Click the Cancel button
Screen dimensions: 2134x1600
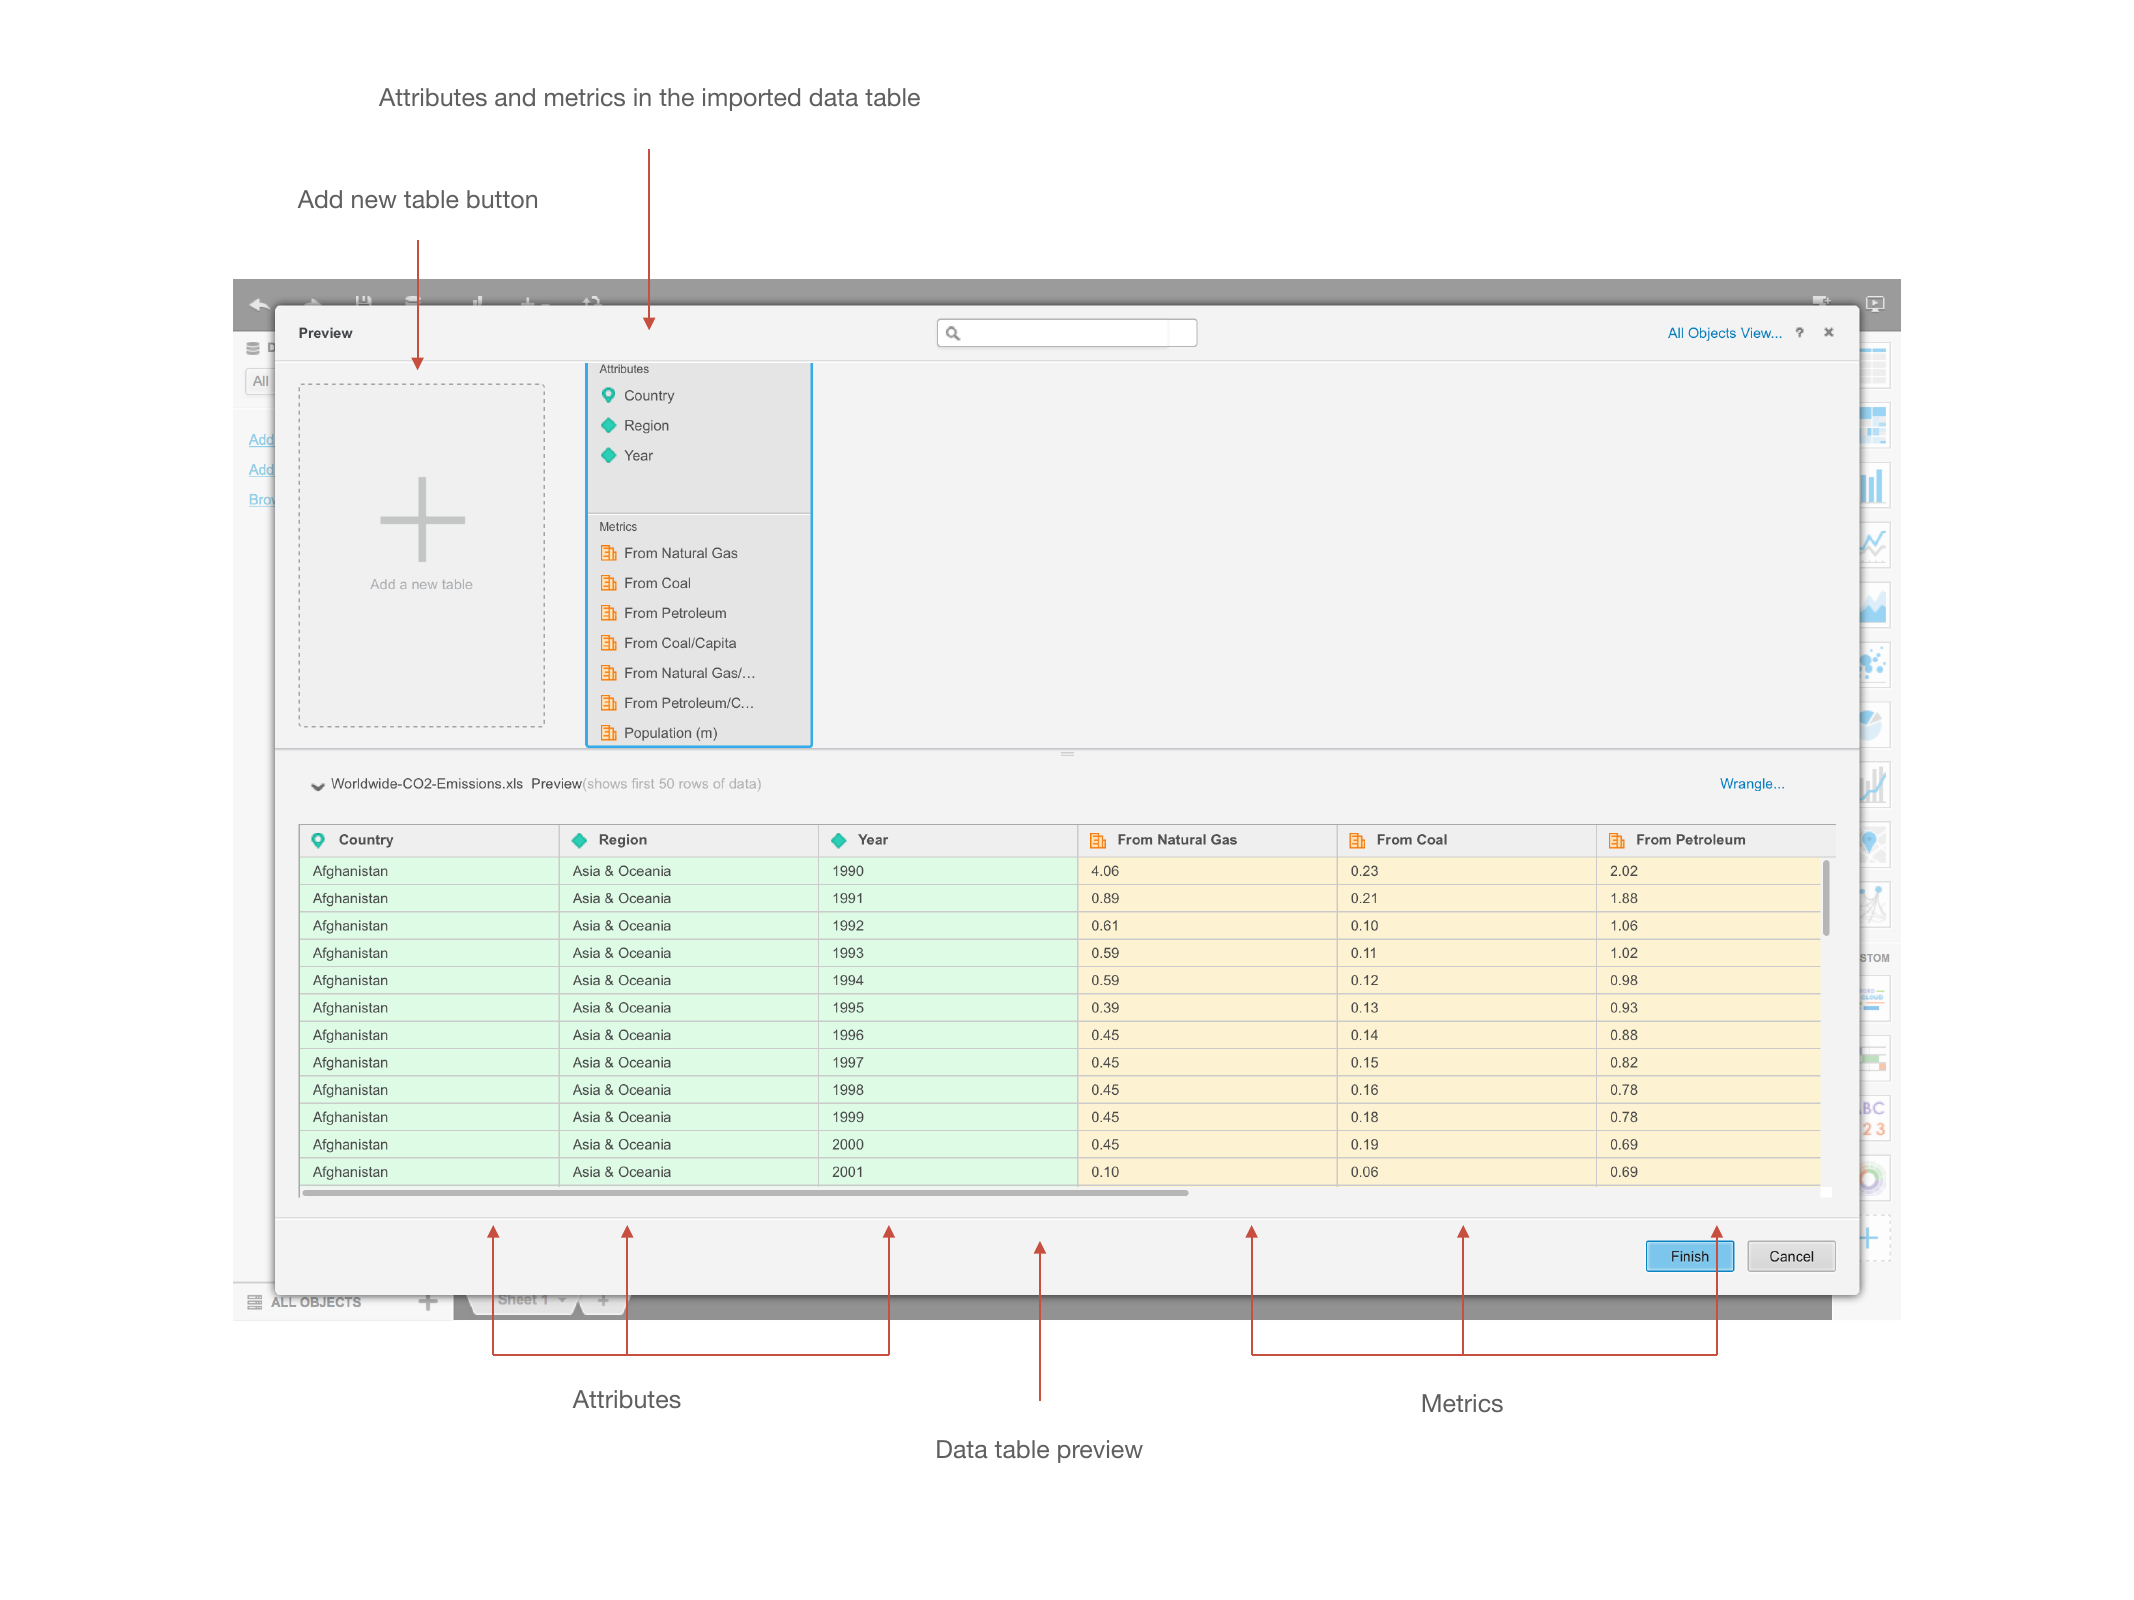(x=1791, y=1256)
